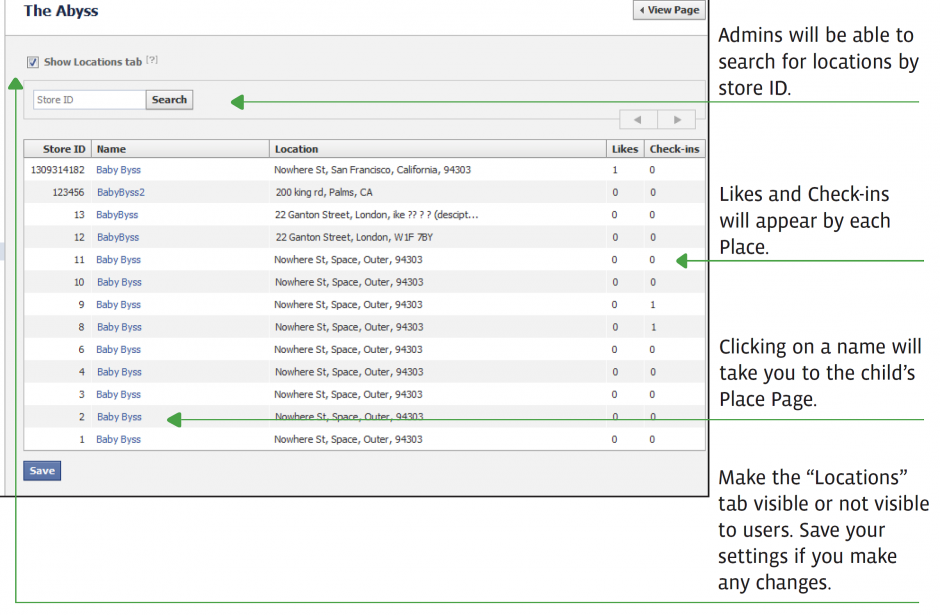
Task: Open BabyByss link for store ID 12
Action: (118, 237)
